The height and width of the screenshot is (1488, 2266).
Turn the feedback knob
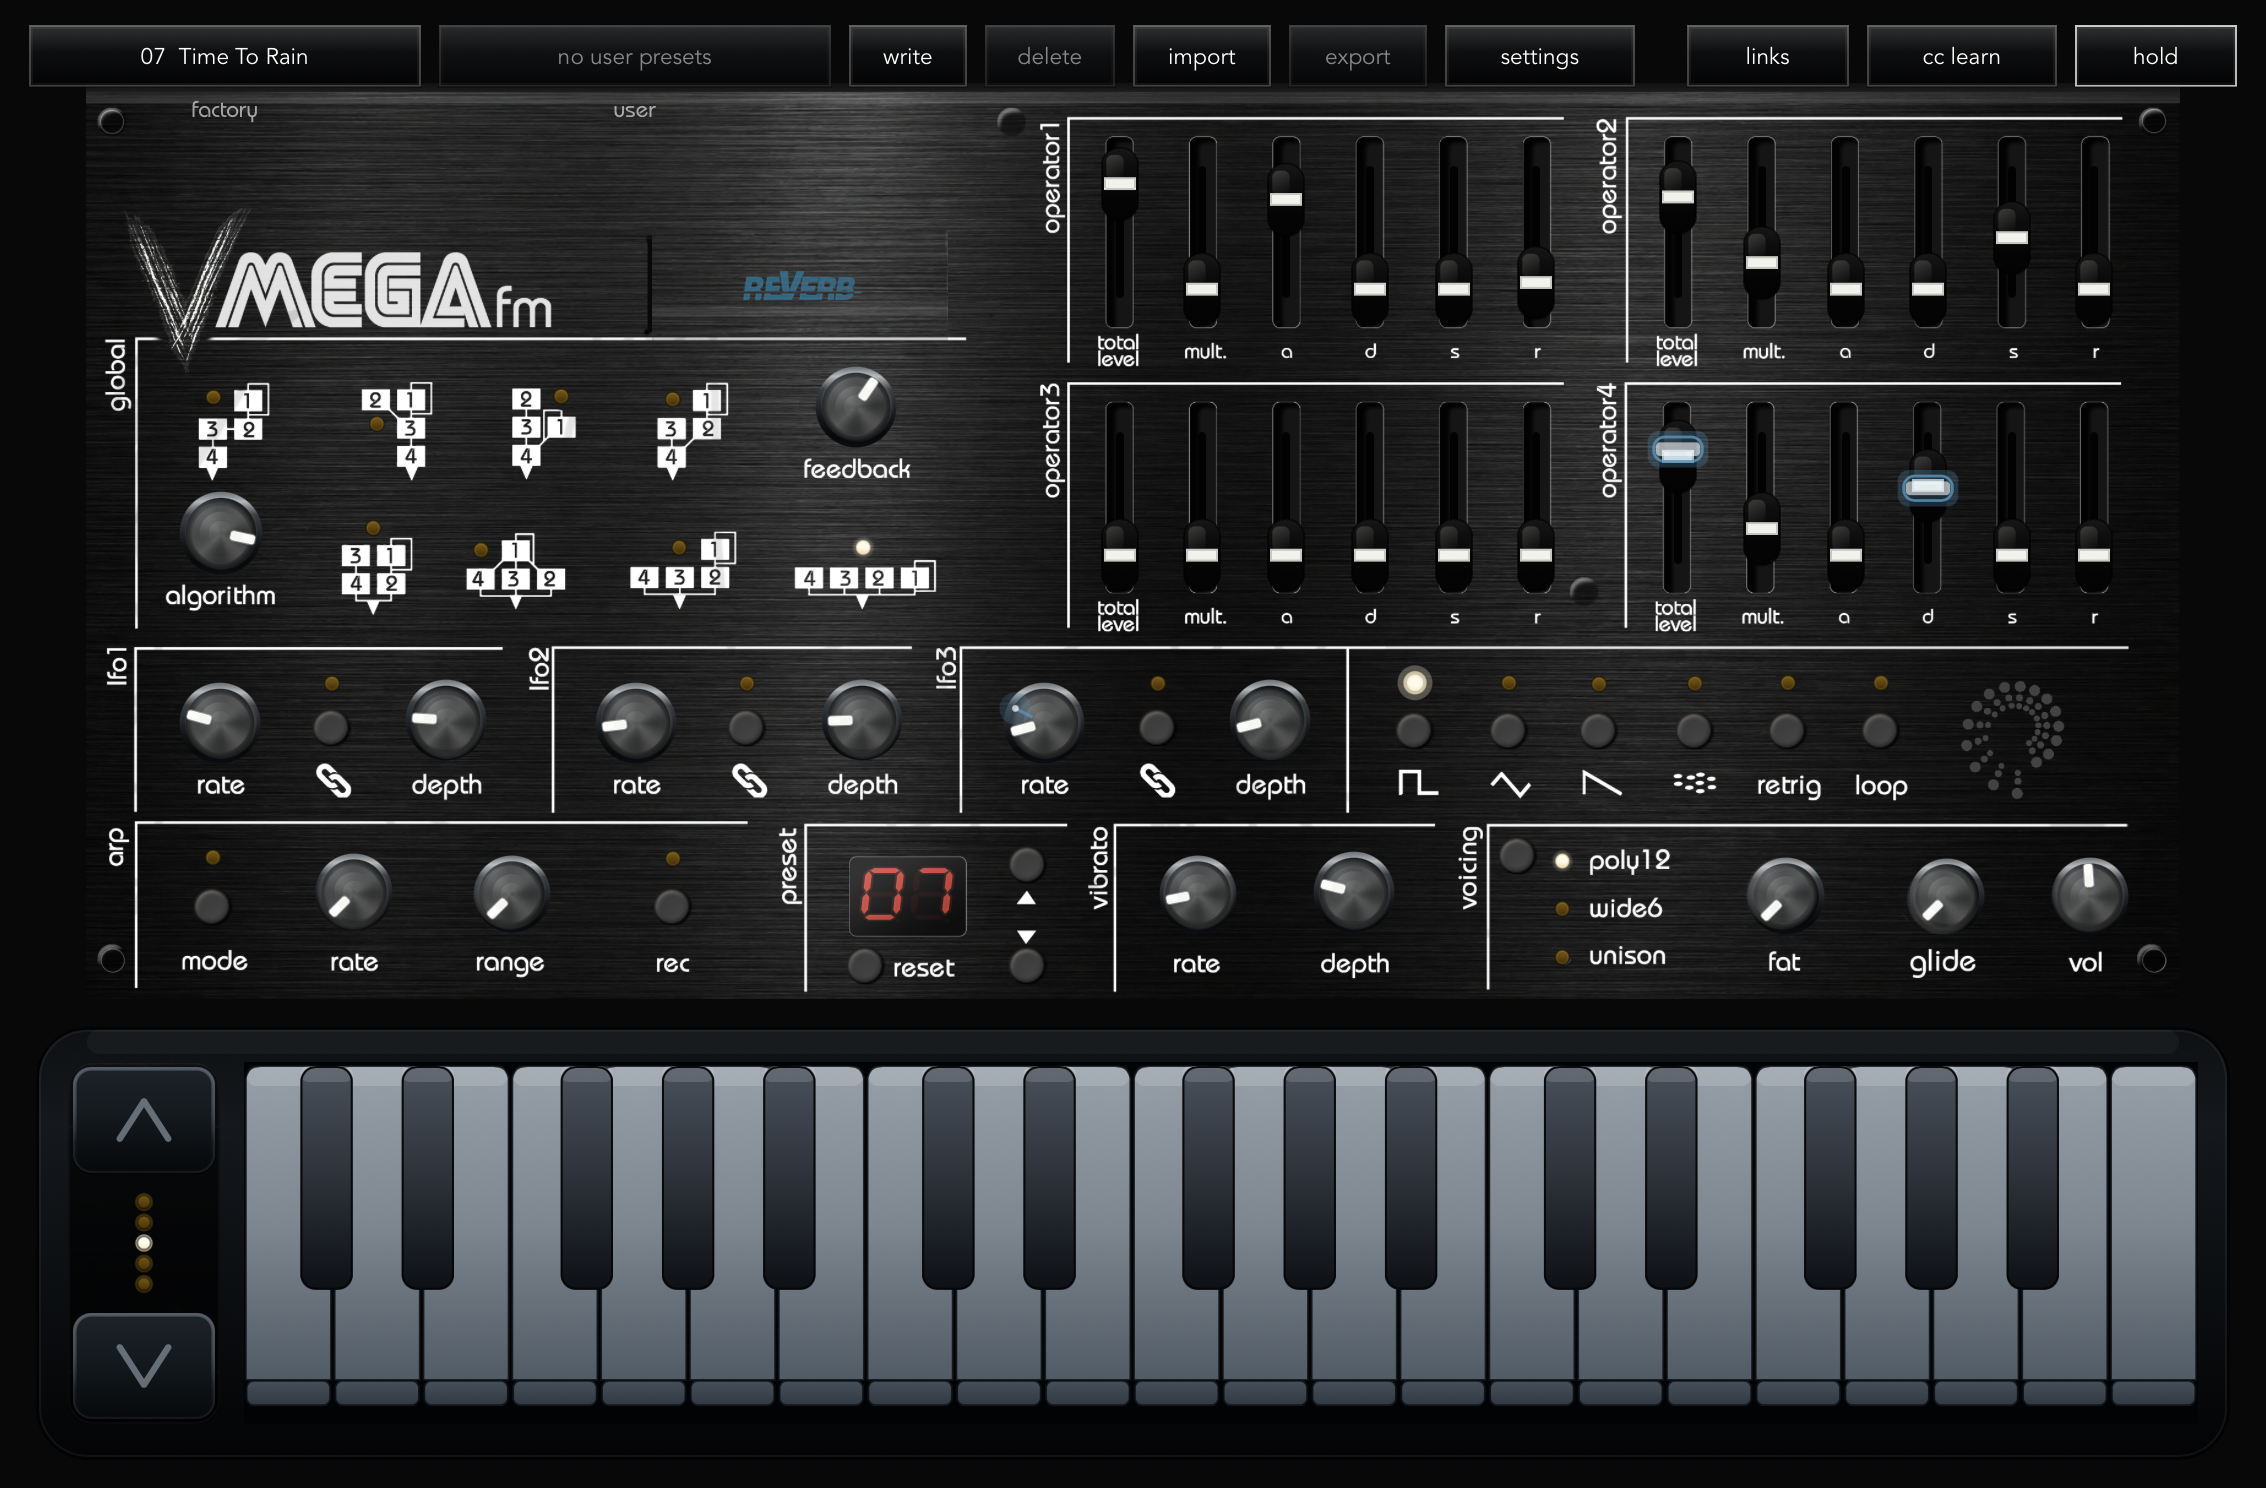(x=856, y=407)
